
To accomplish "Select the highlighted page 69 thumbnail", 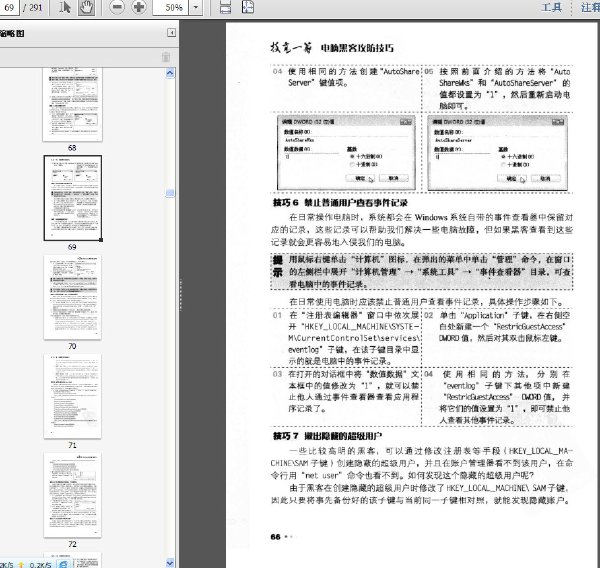I will click(73, 198).
